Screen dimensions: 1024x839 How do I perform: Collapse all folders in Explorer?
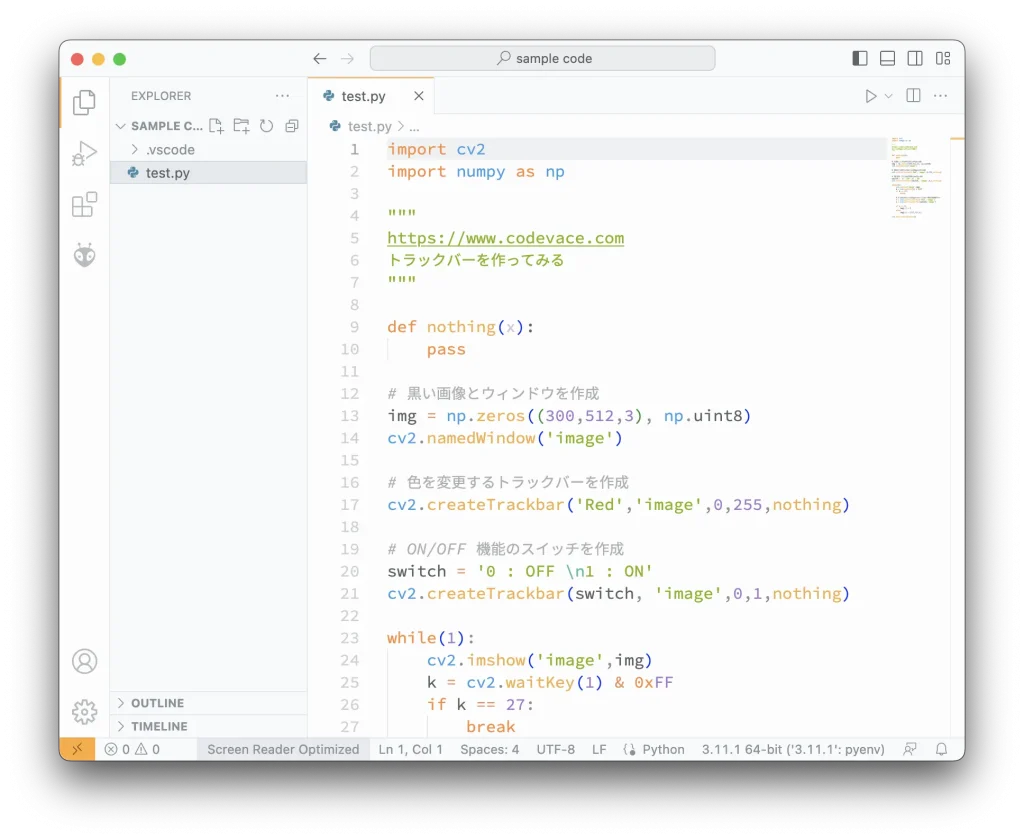click(290, 125)
